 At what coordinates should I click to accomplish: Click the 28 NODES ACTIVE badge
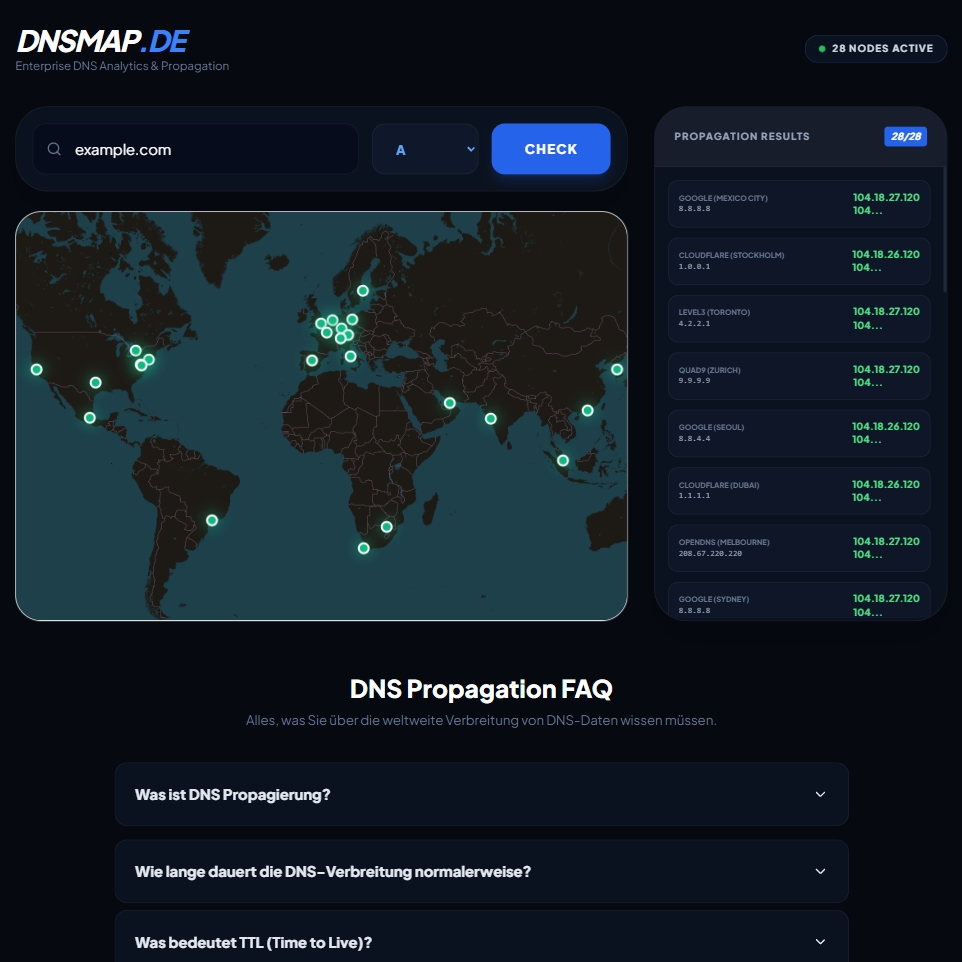[x=876, y=48]
